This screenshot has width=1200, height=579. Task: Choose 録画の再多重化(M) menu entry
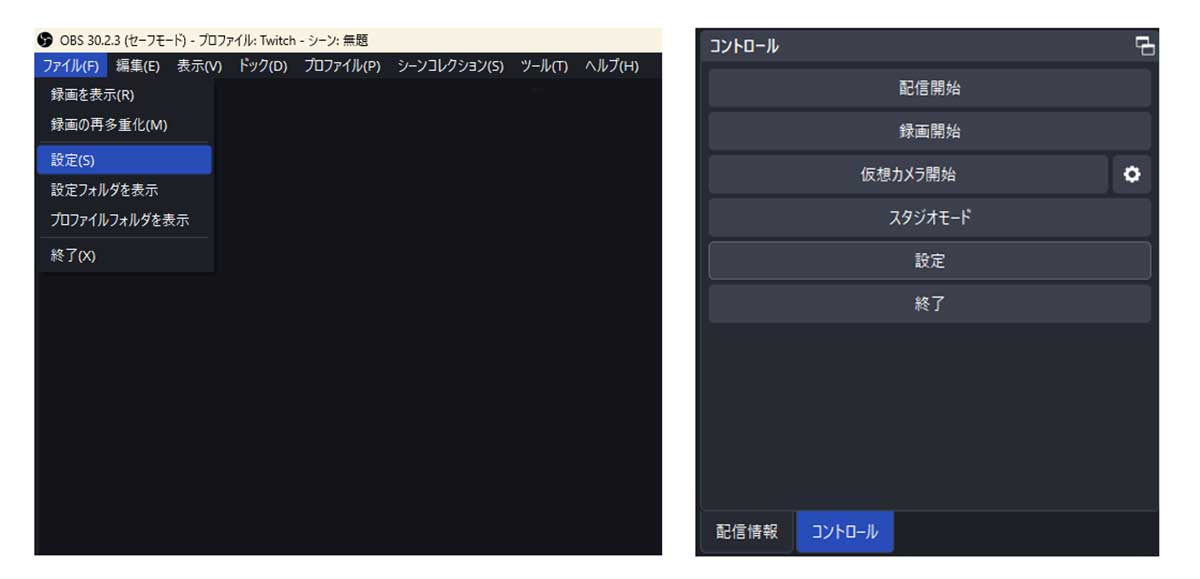pyautogui.click(x=124, y=125)
